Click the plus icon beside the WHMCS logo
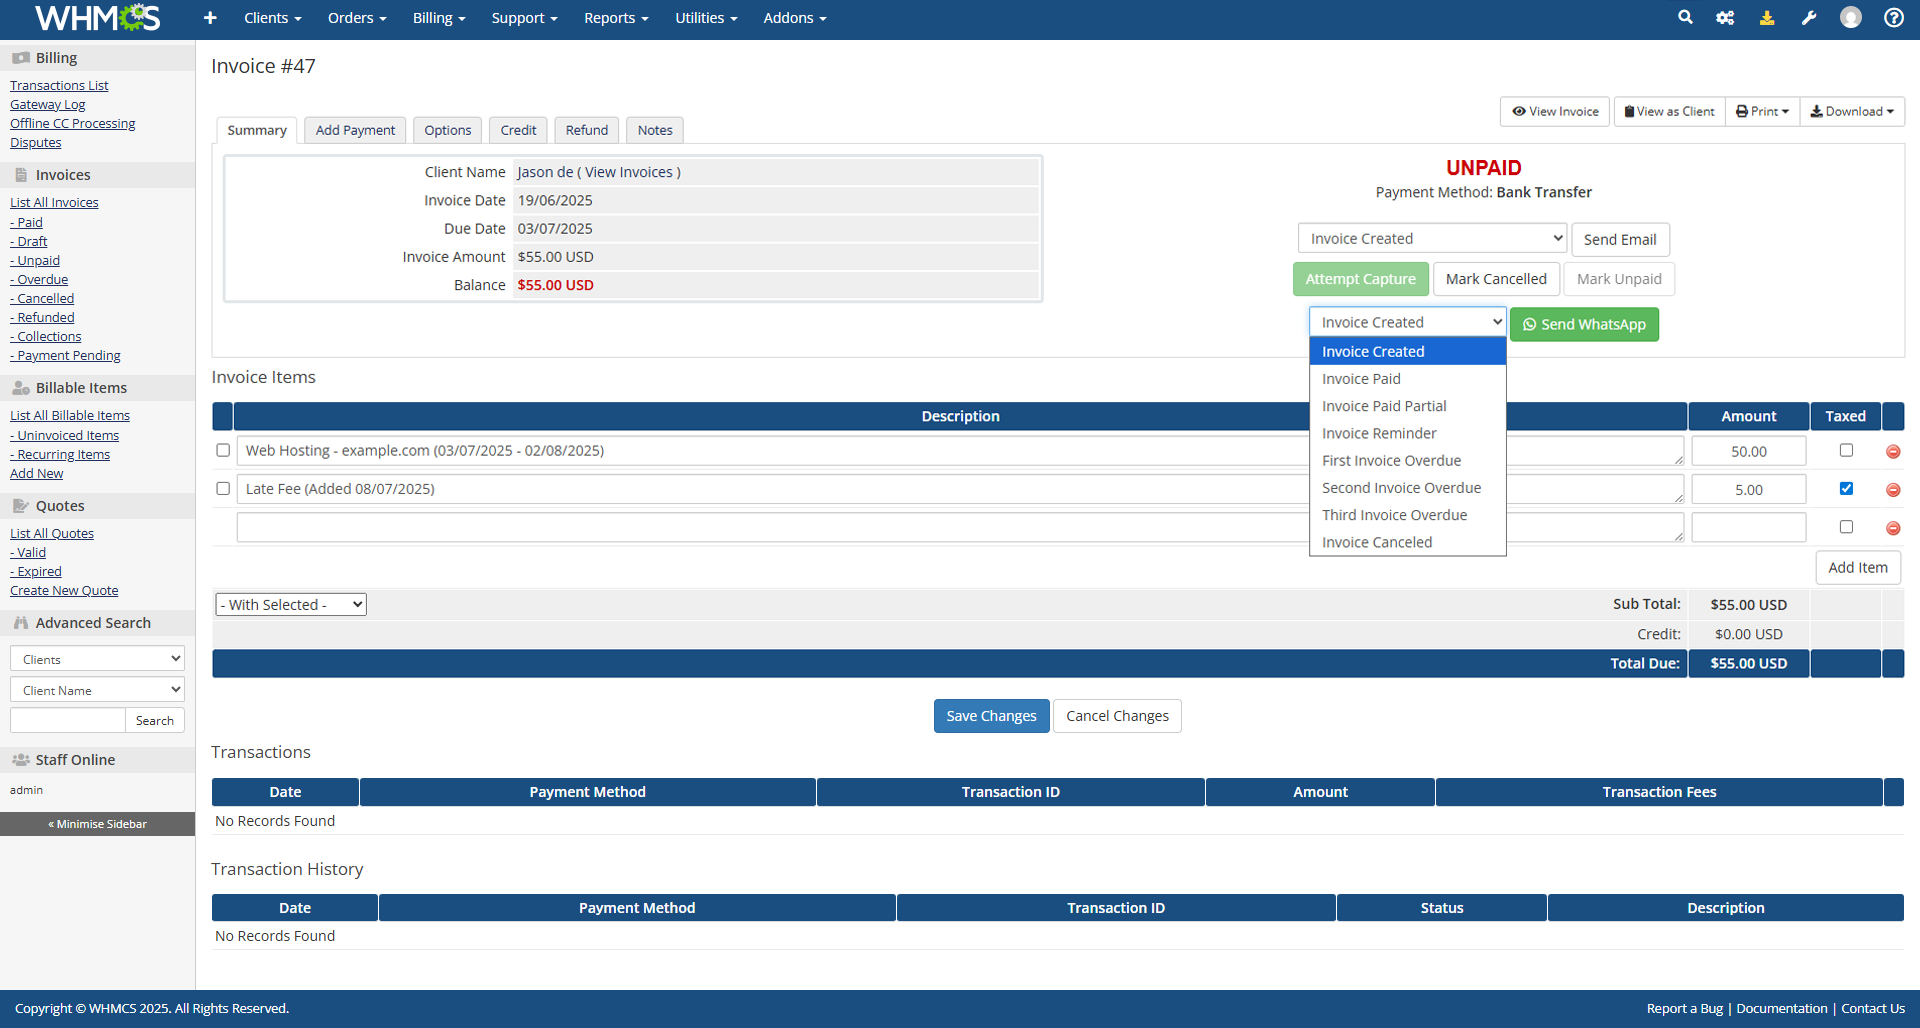Image resolution: width=1920 pixels, height=1028 pixels. click(210, 18)
